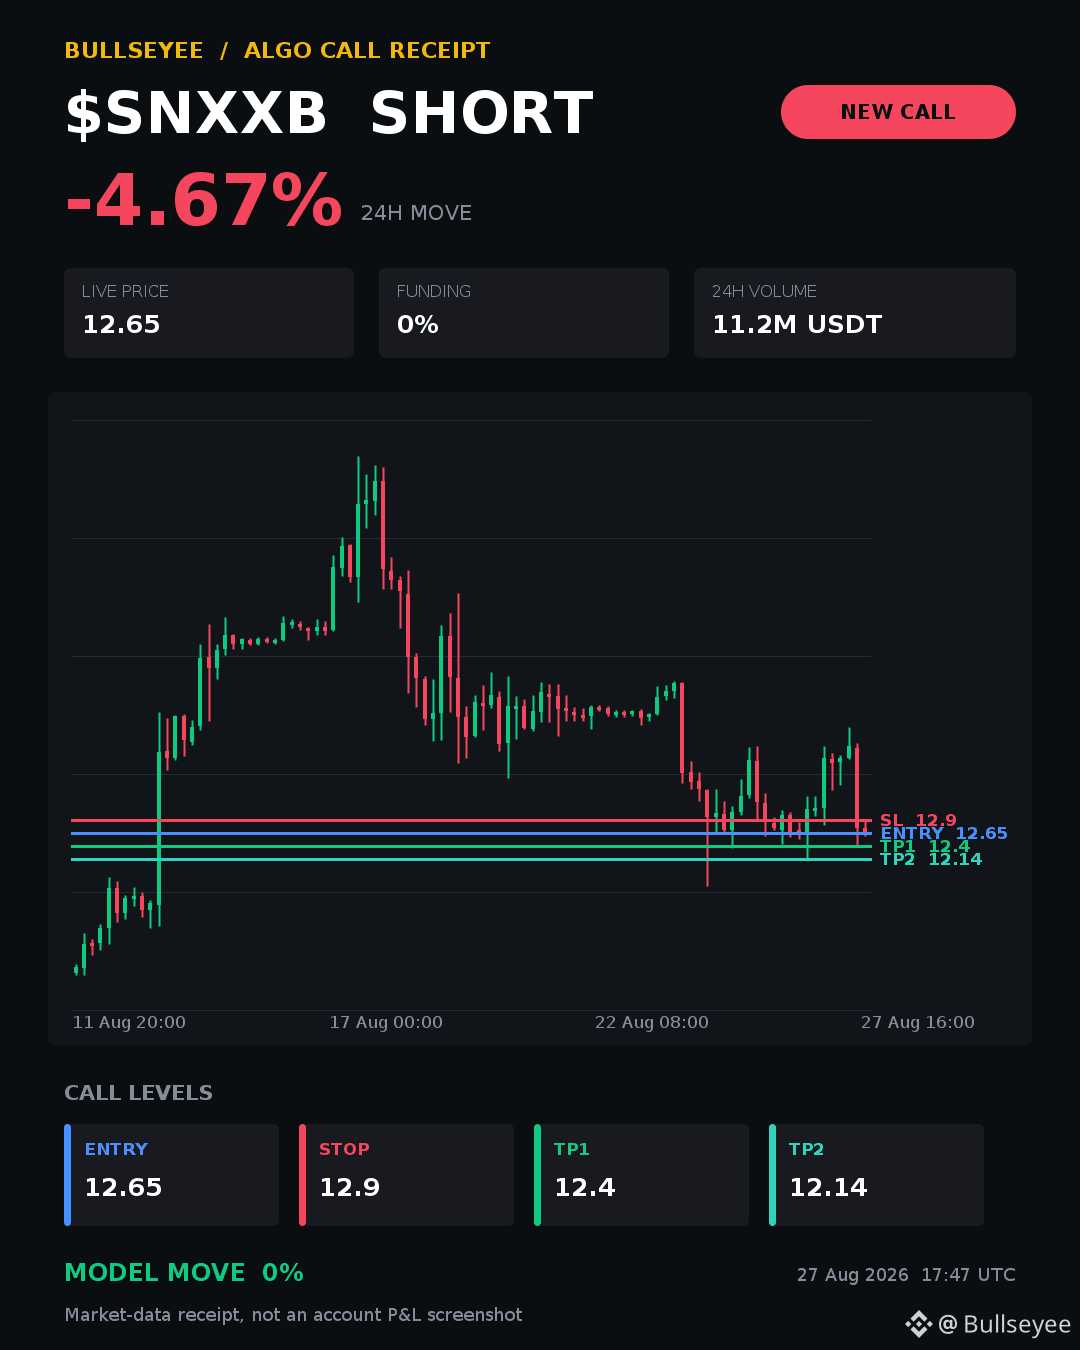Click the ALGO CALL RECEIPT header text
The image size is (1080, 1350).
[367, 51]
